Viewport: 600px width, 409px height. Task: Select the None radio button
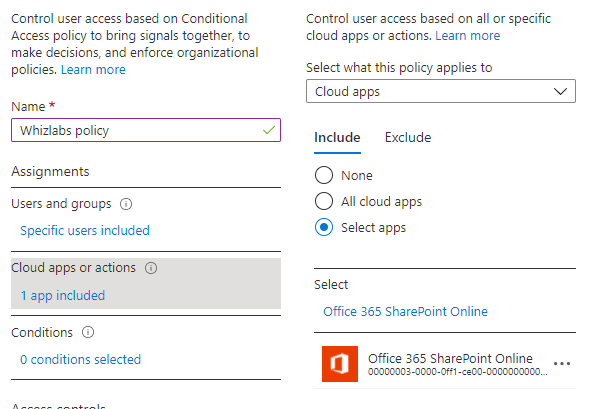[324, 175]
